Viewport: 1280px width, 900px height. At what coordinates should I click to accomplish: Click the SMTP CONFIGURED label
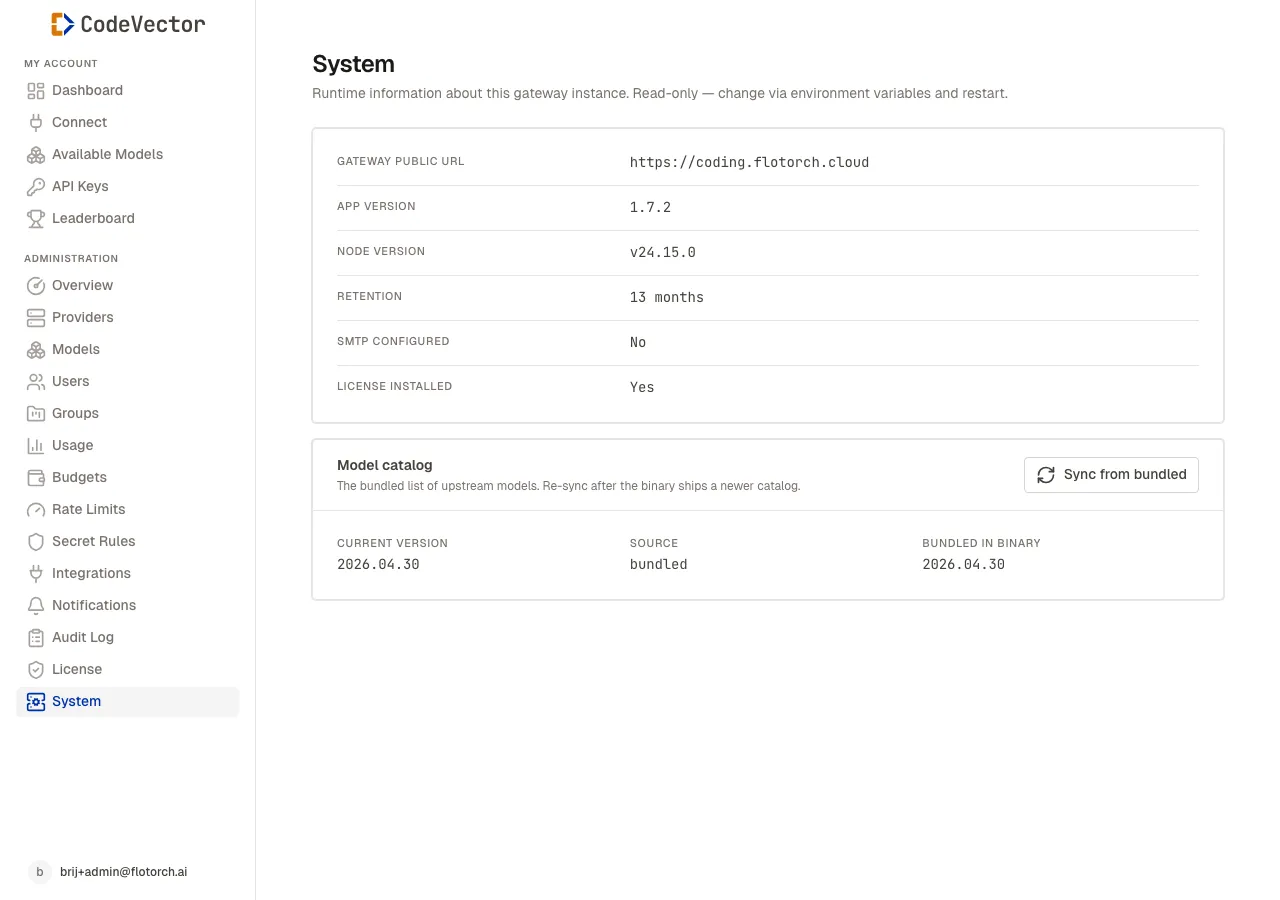pyautogui.click(x=393, y=341)
